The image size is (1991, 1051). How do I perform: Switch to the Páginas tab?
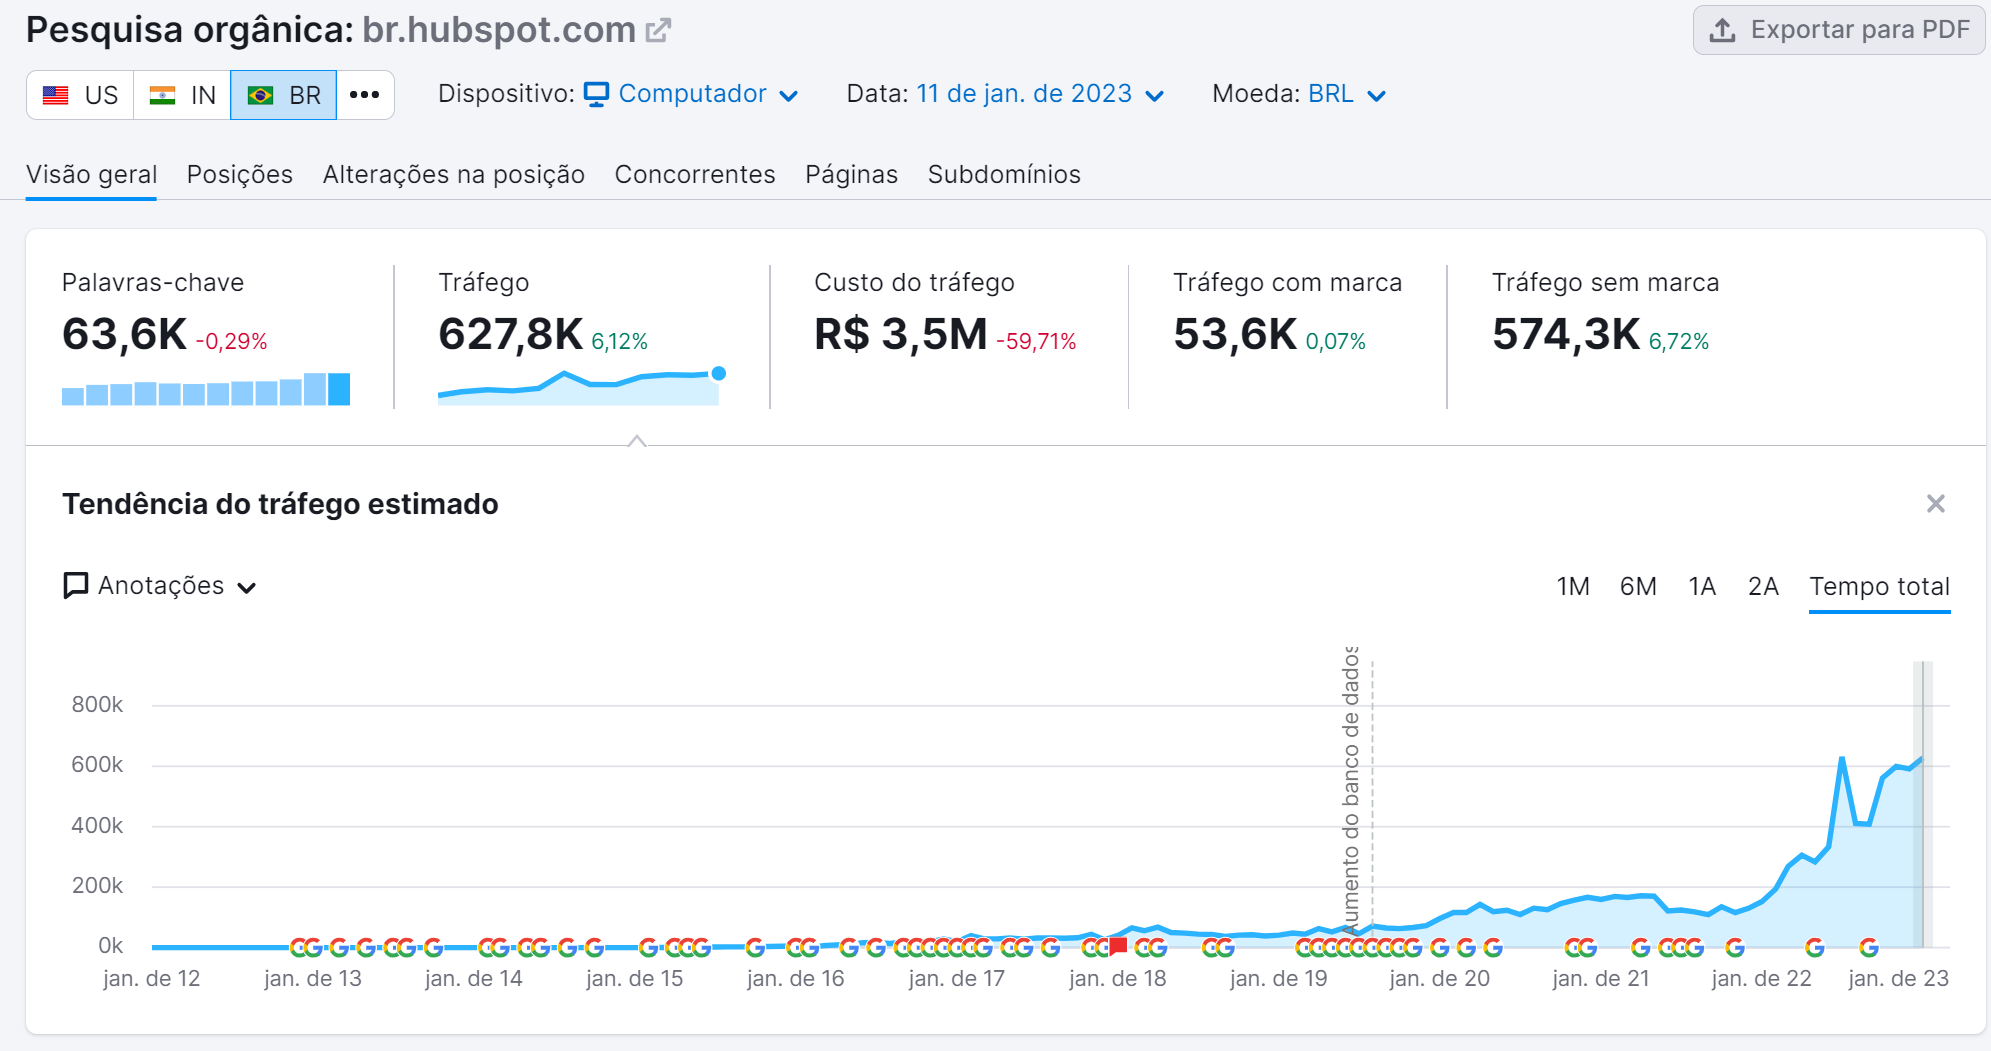tap(851, 174)
